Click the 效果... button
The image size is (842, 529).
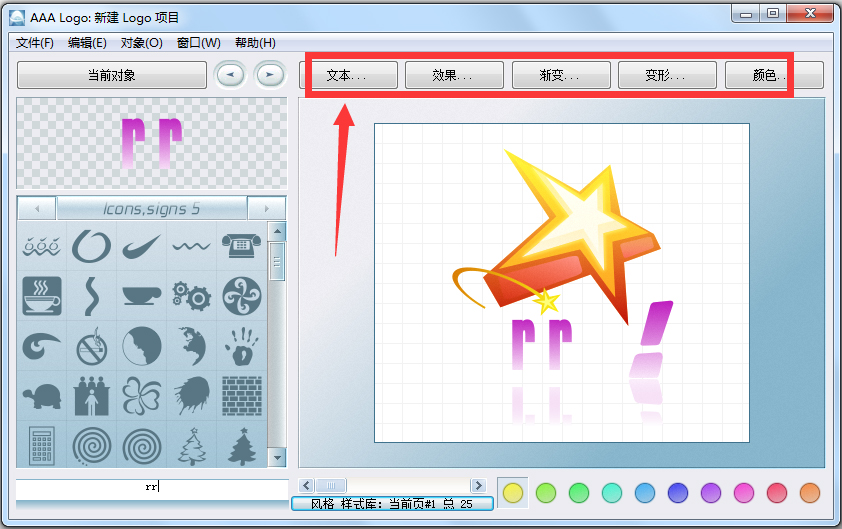pos(453,75)
